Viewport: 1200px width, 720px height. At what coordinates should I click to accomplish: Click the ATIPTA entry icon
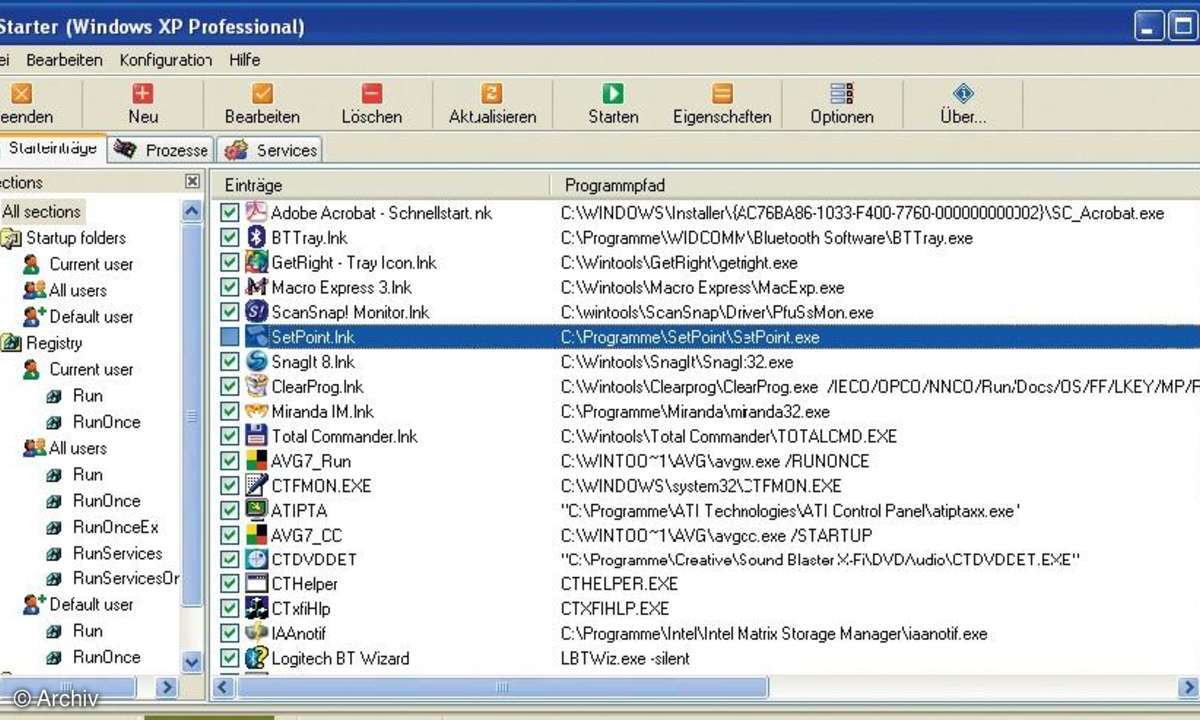click(257, 510)
